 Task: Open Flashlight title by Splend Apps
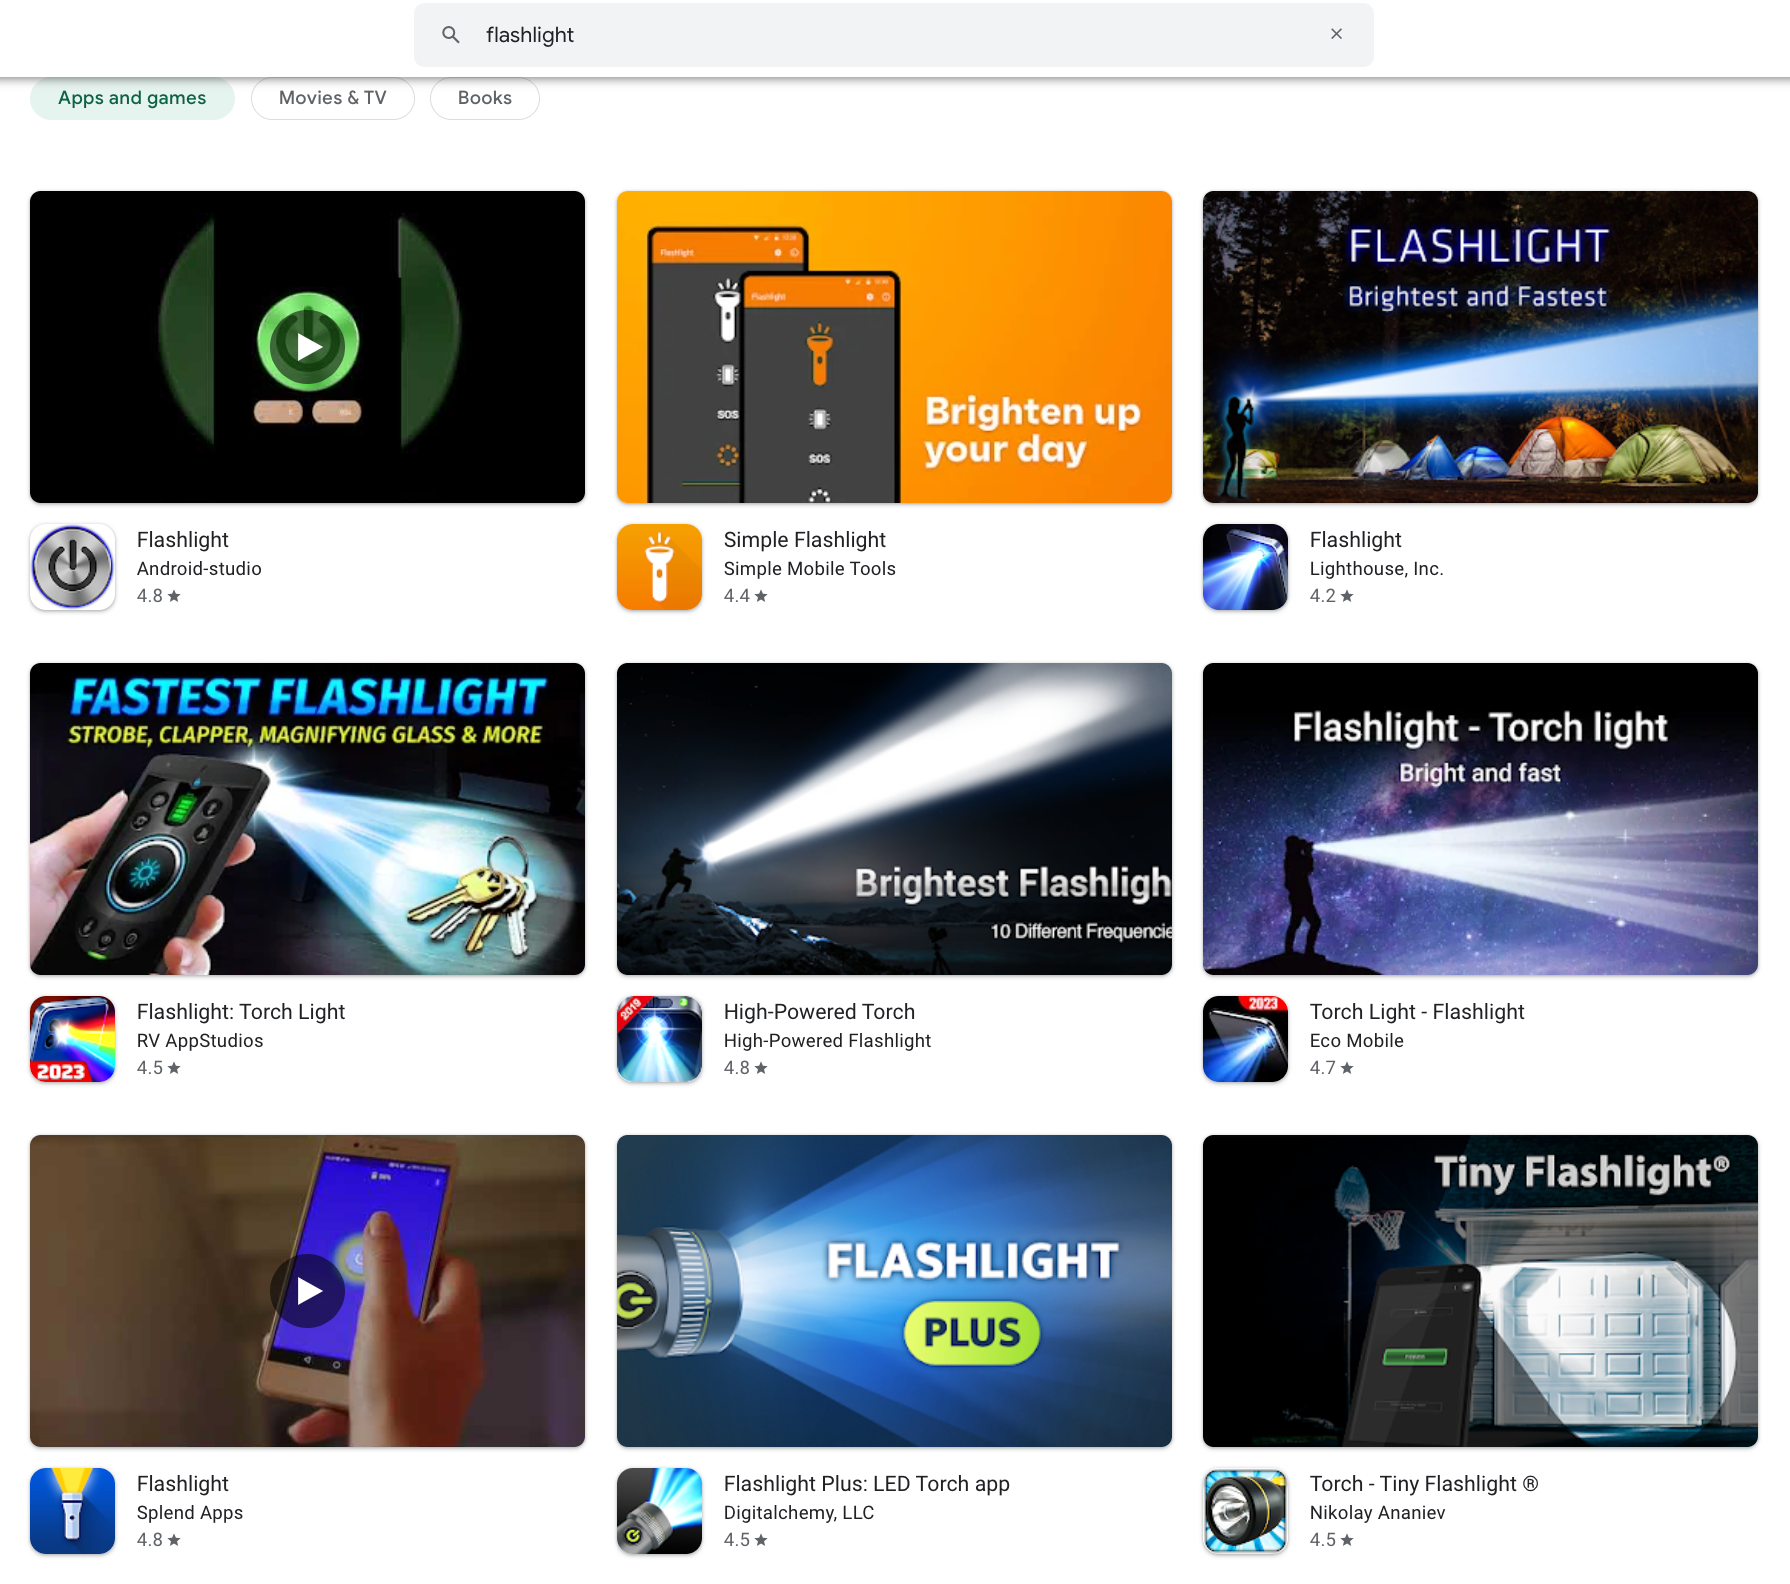(x=183, y=1484)
